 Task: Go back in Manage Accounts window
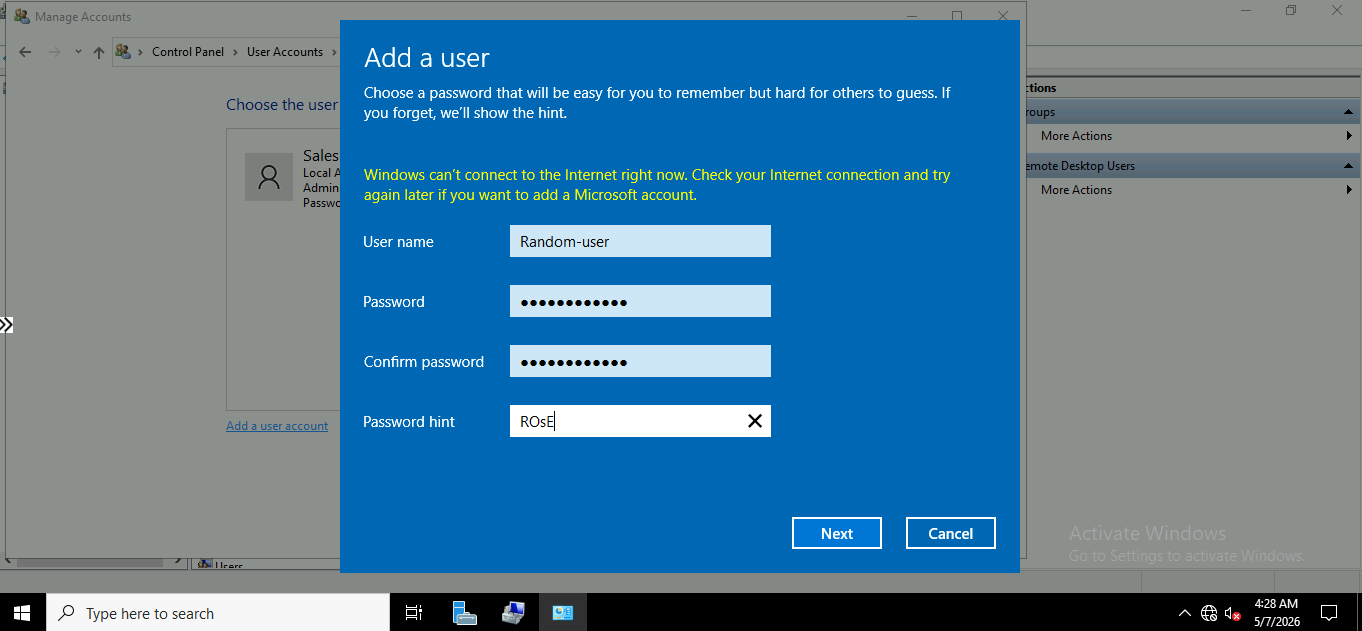(x=25, y=52)
